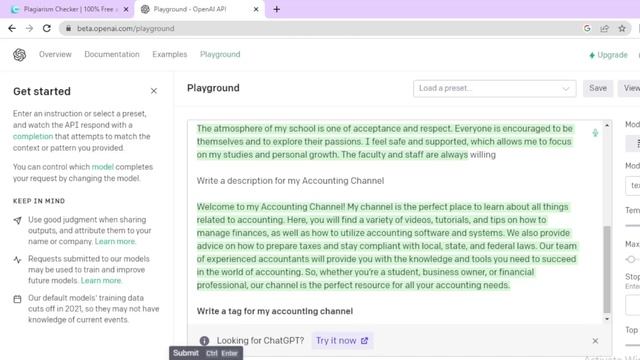This screenshot has width=640, height=360.
Task: Click the info icon in ChatGPT banner
Action: coord(204,341)
